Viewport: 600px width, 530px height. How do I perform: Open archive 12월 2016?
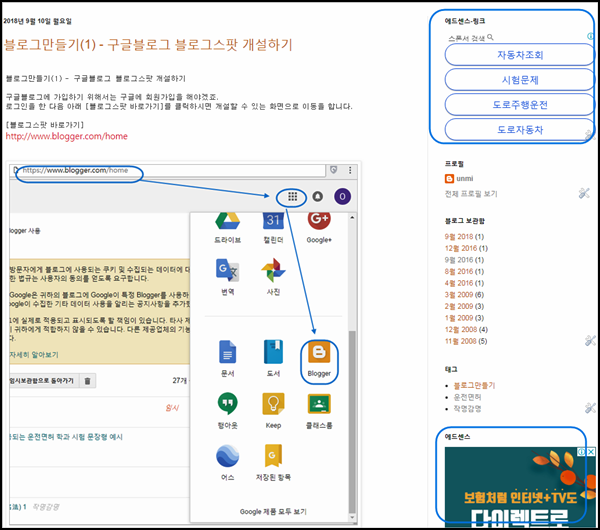pos(461,248)
